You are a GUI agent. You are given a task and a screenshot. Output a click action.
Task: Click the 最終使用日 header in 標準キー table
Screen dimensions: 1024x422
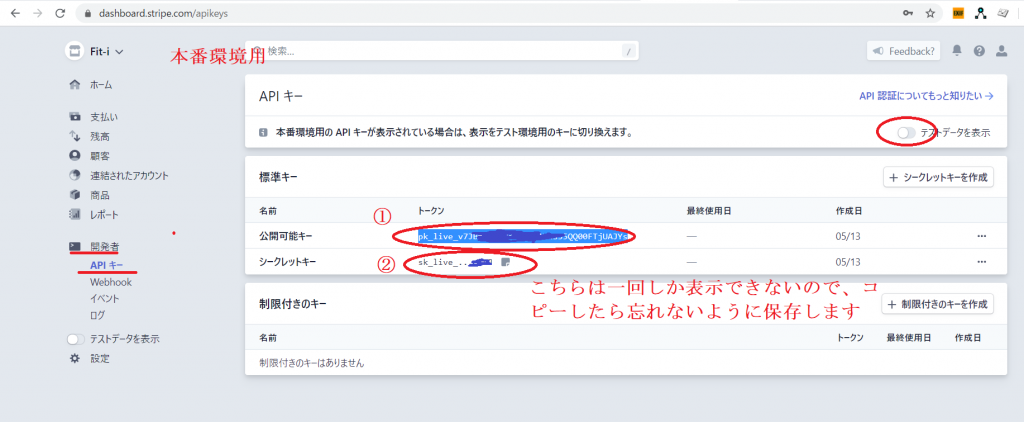pyautogui.click(x=709, y=211)
